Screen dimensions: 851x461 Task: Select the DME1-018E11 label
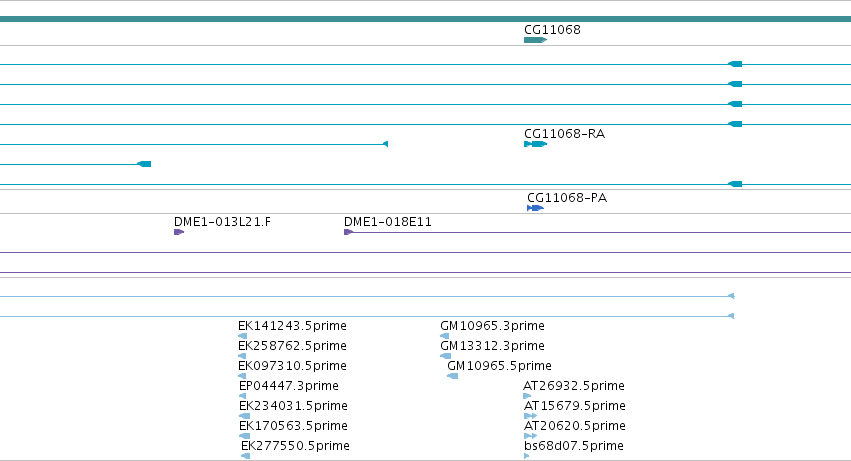(388, 222)
